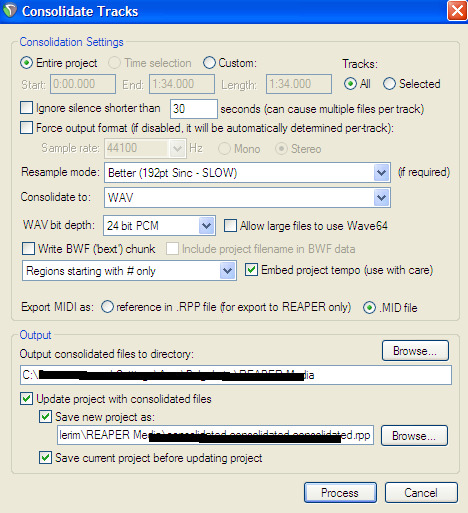Click the silence seconds input field
The image size is (468, 513).
pyautogui.click(x=194, y=109)
